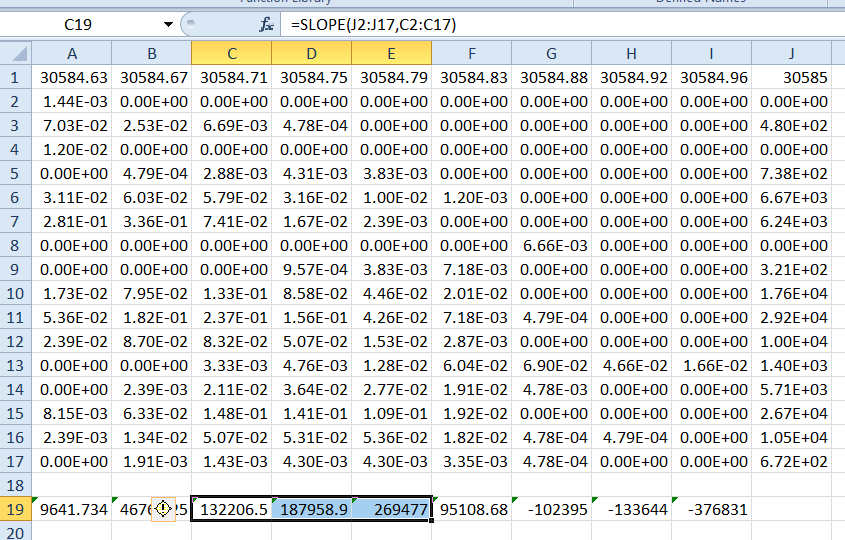Click the formula bar with SLOPE formula
Viewport: 845px width, 540px height.
560,24
